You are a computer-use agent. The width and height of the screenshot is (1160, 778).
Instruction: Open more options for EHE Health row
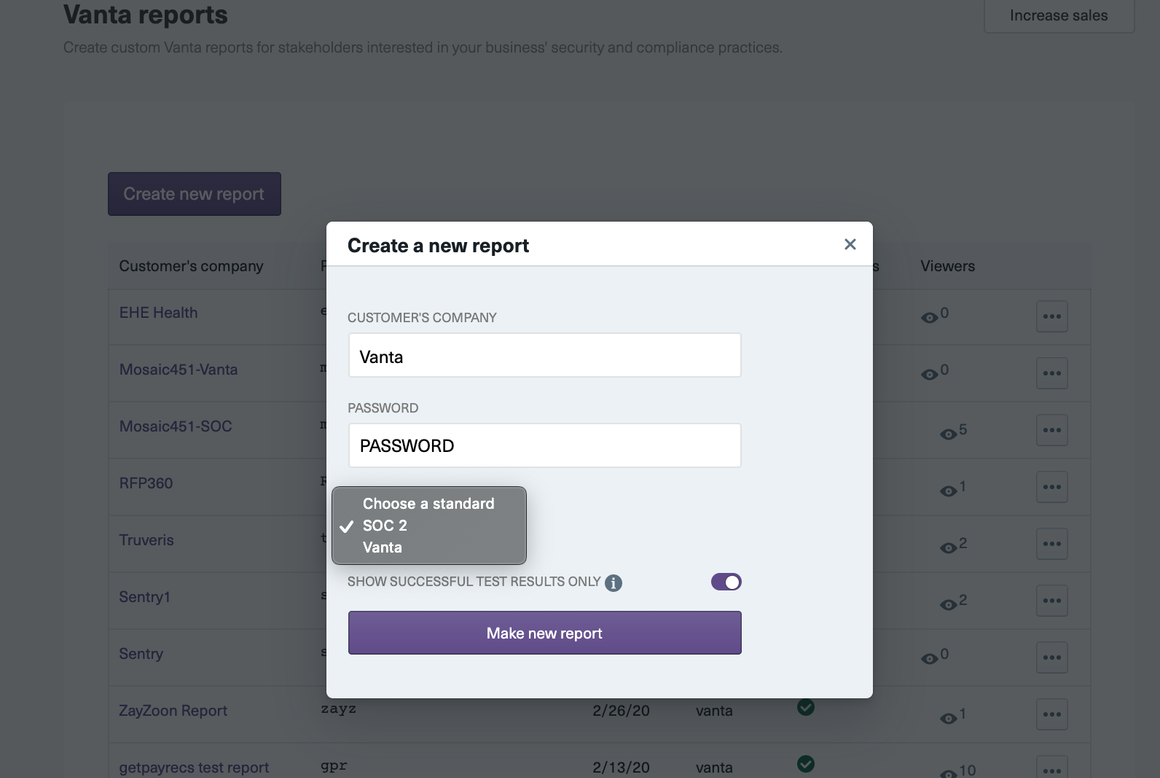(1052, 317)
